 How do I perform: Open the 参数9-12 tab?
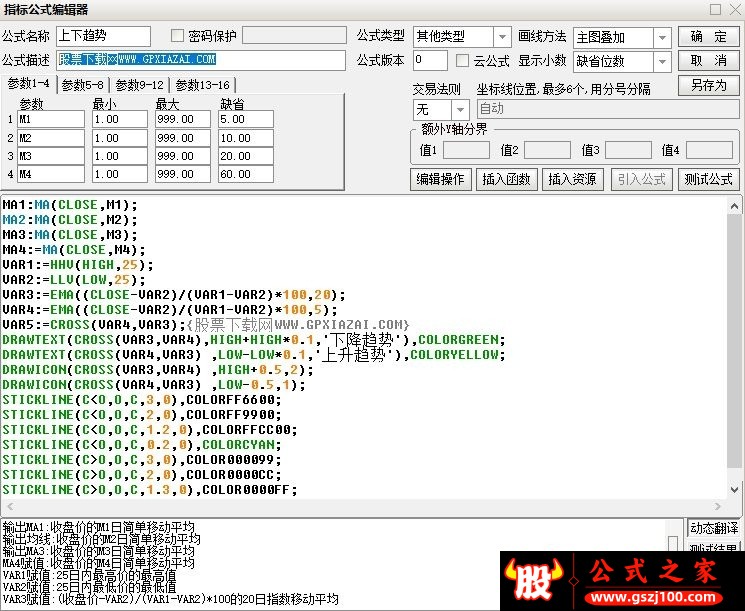click(x=140, y=86)
